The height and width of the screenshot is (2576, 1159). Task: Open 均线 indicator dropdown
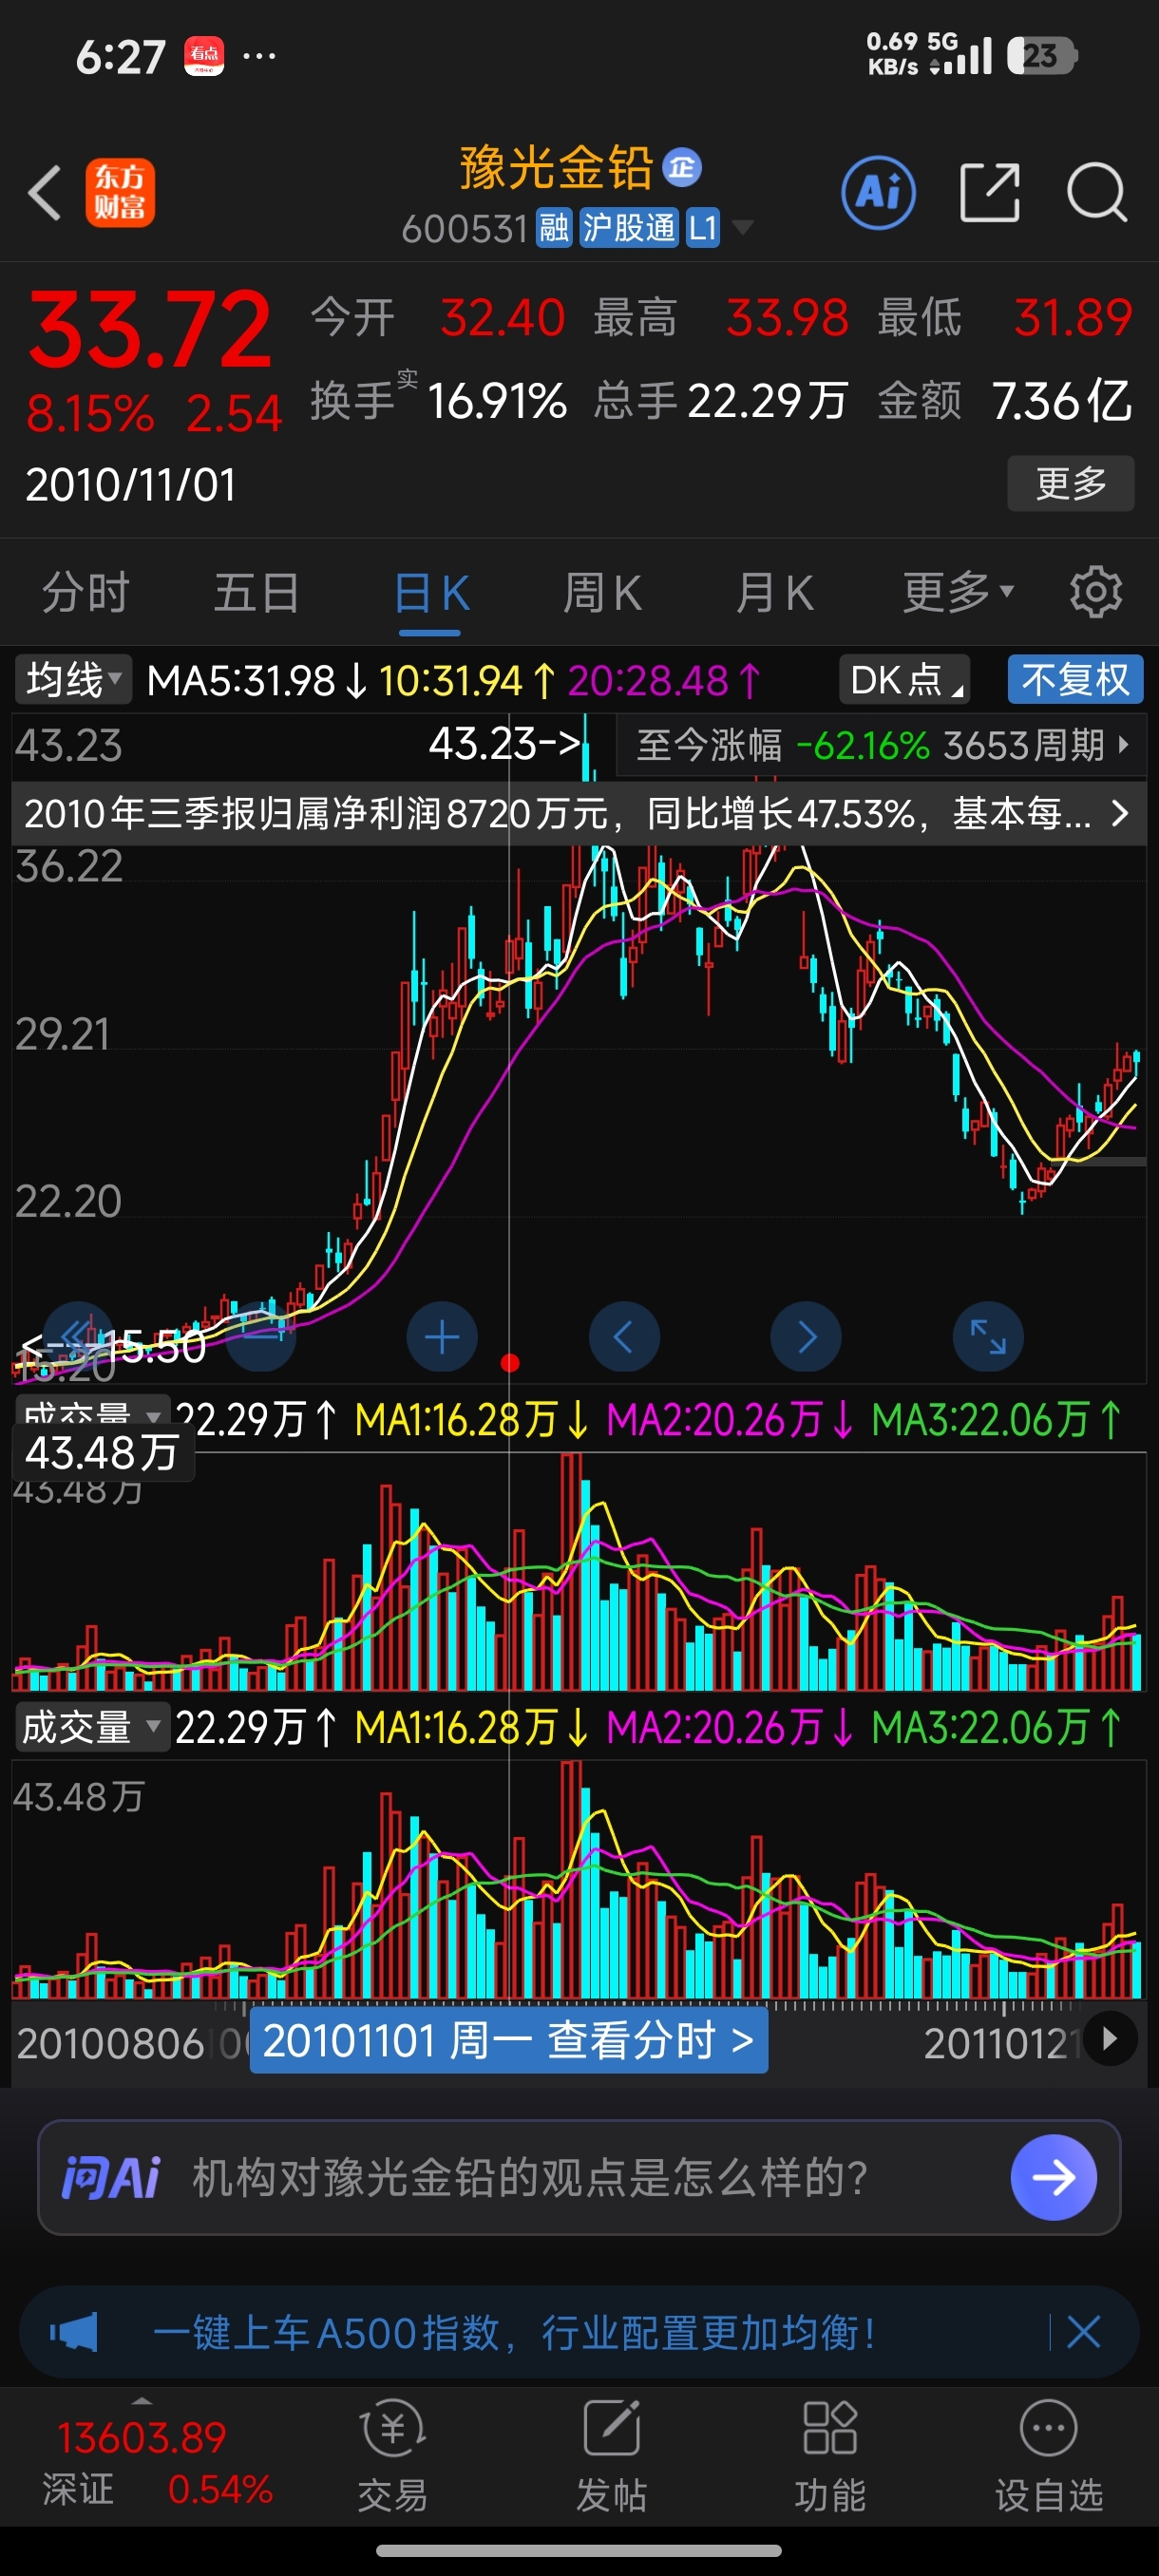tap(73, 680)
